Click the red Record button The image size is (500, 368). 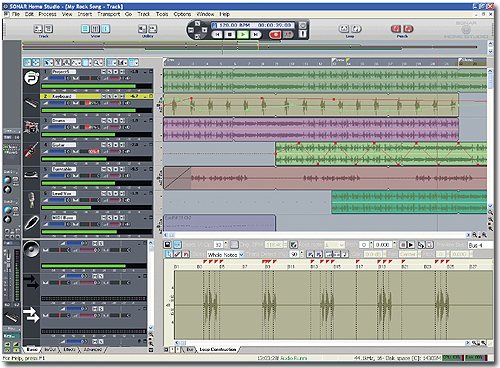point(275,34)
